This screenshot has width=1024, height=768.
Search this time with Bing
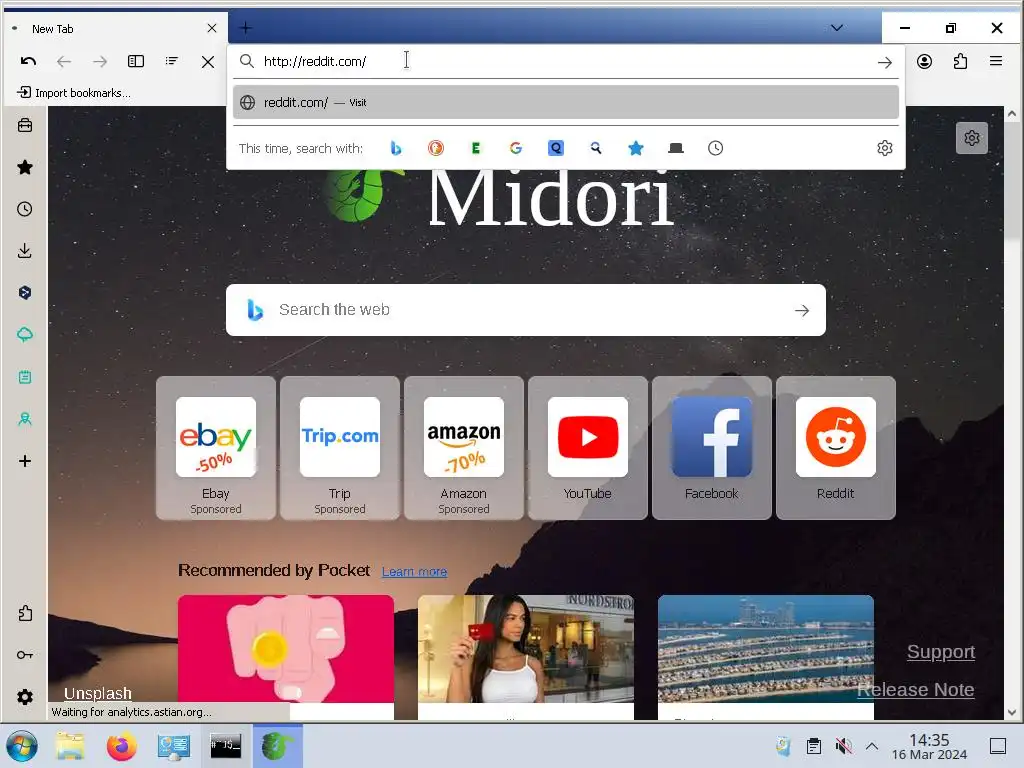pyautogui.click(x=396, y=148)
